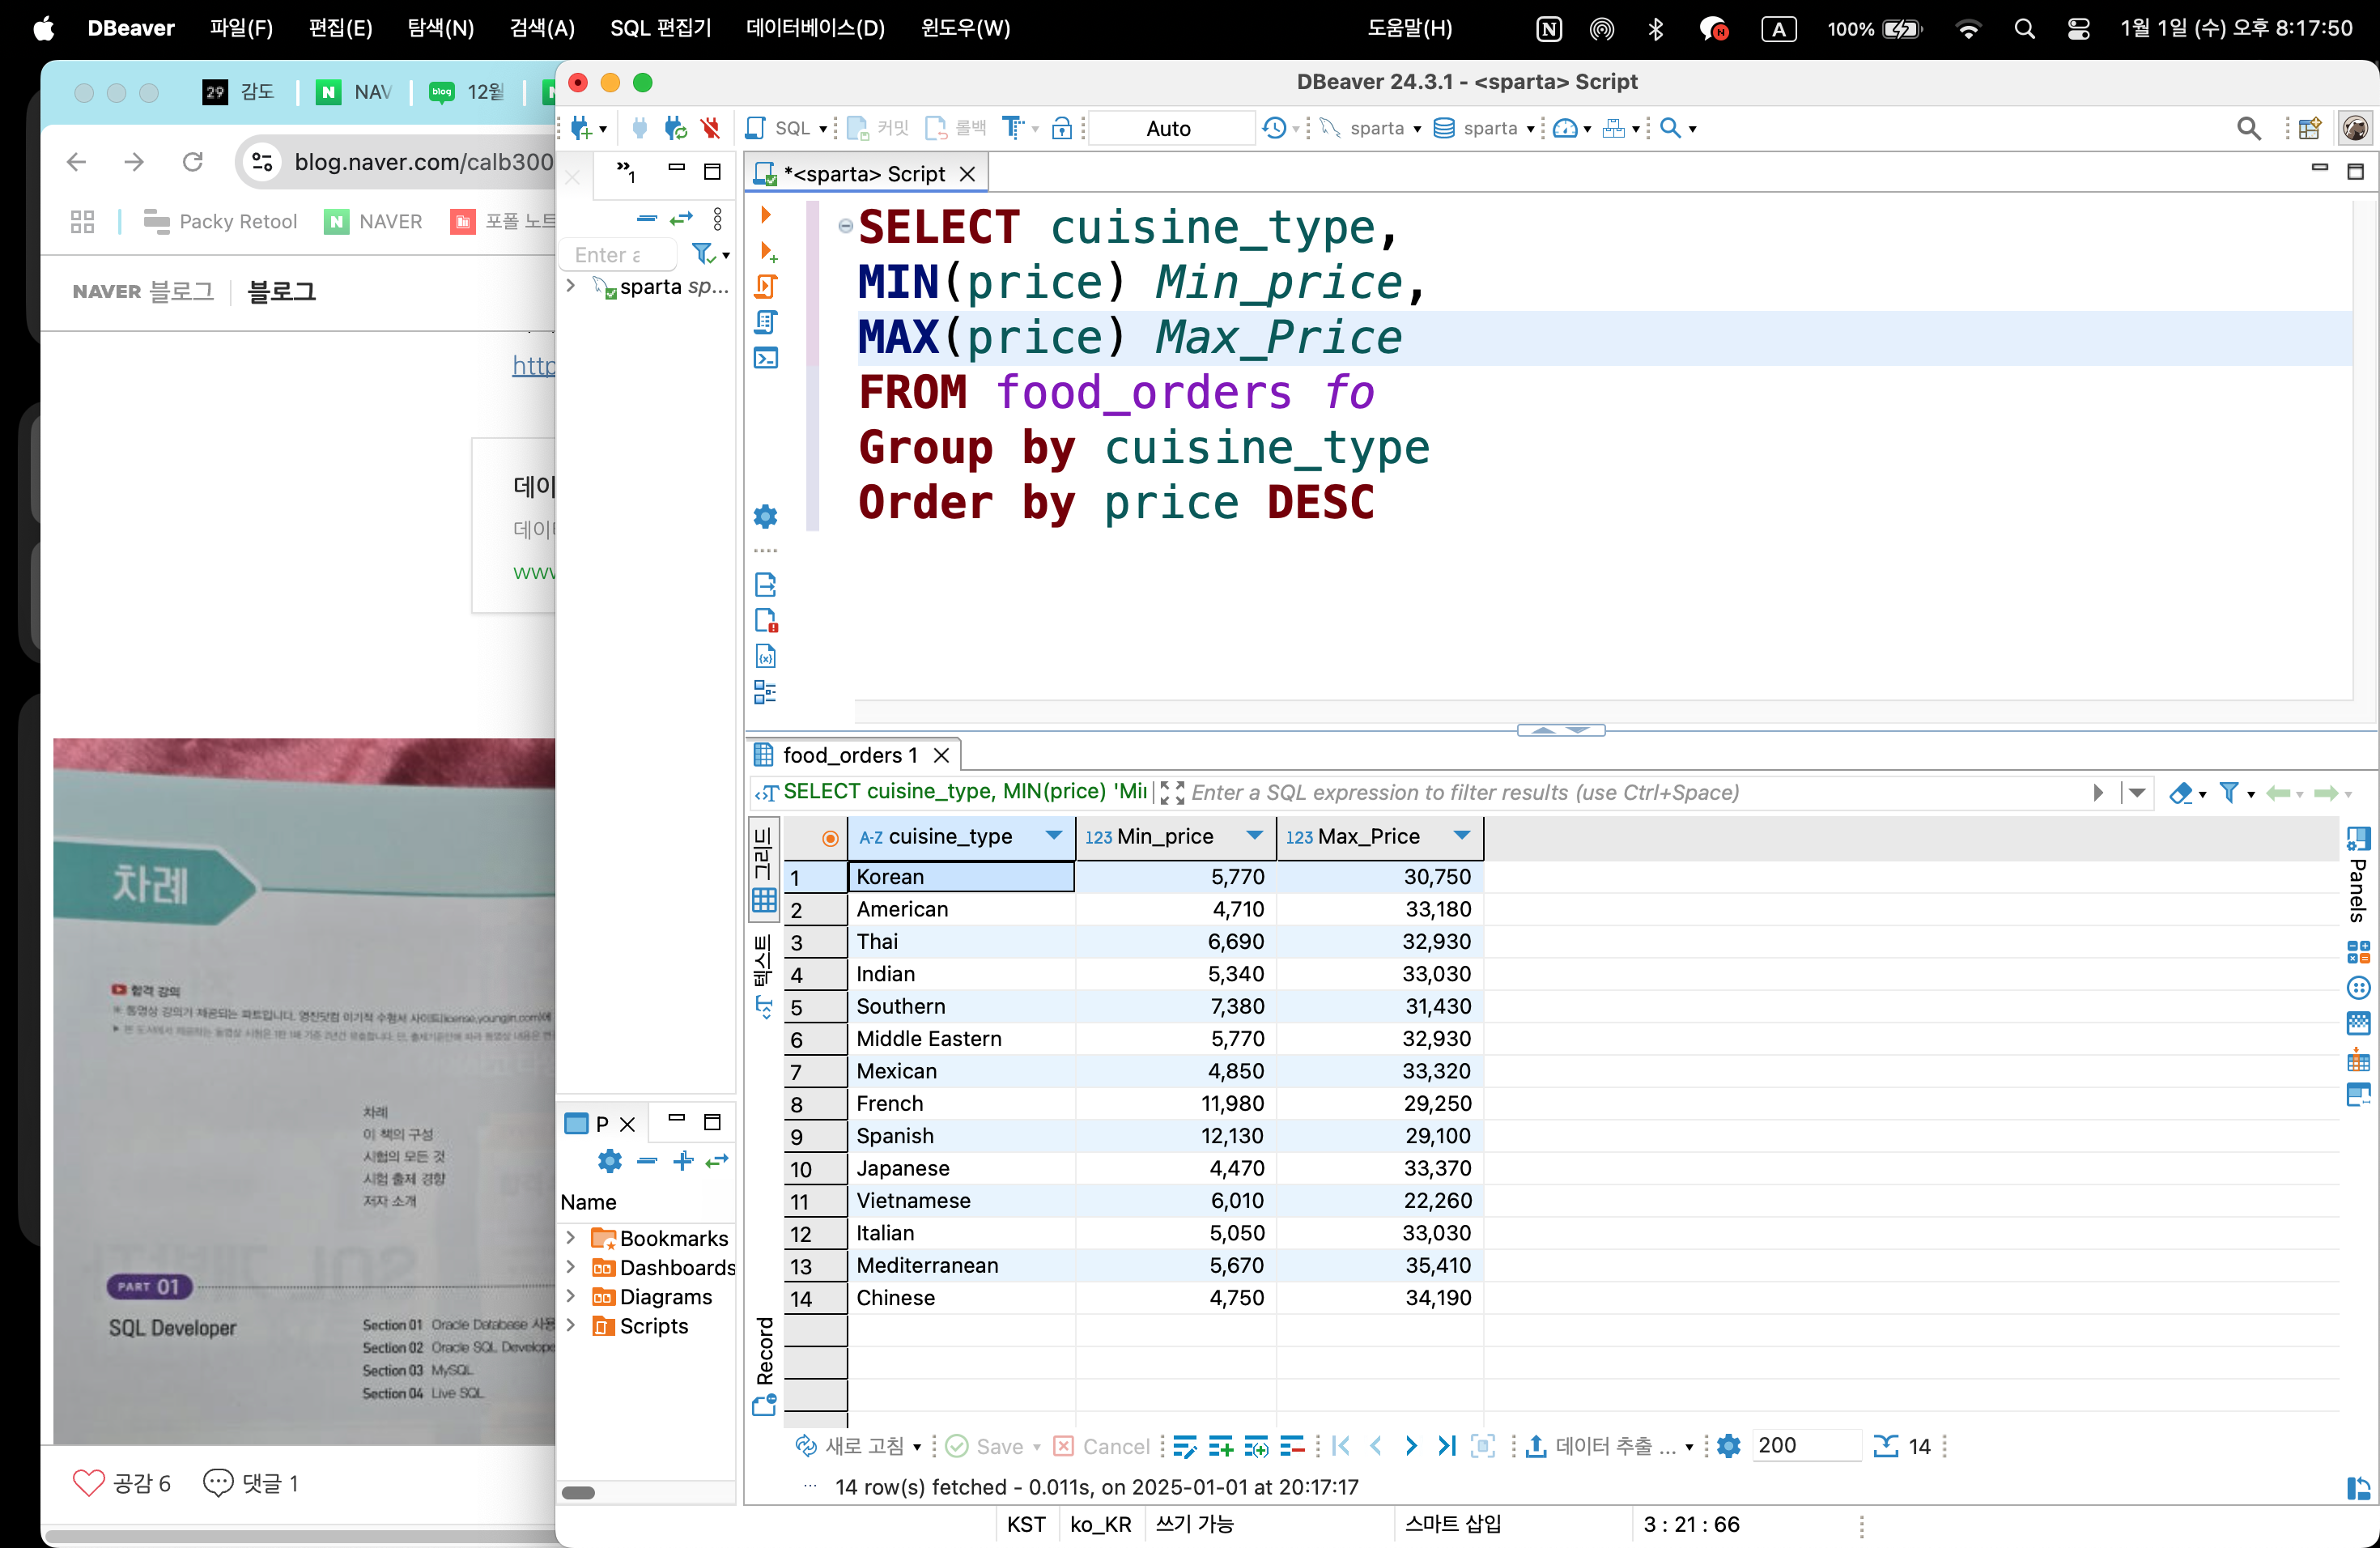The image size is (2380, 1548).
Task: Open the Auto commit mode combo box
Action: 1168,128
